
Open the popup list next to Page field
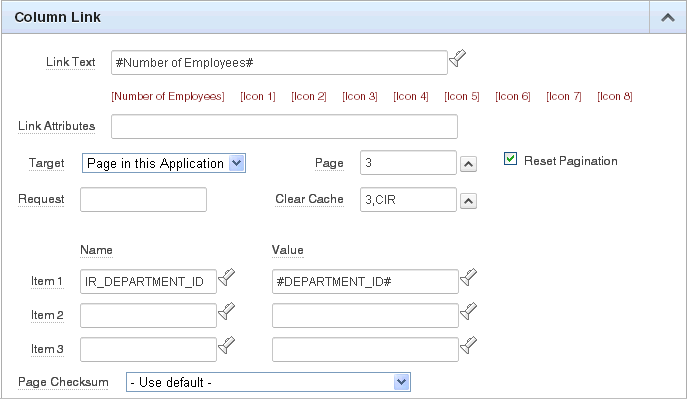point(468,164)
